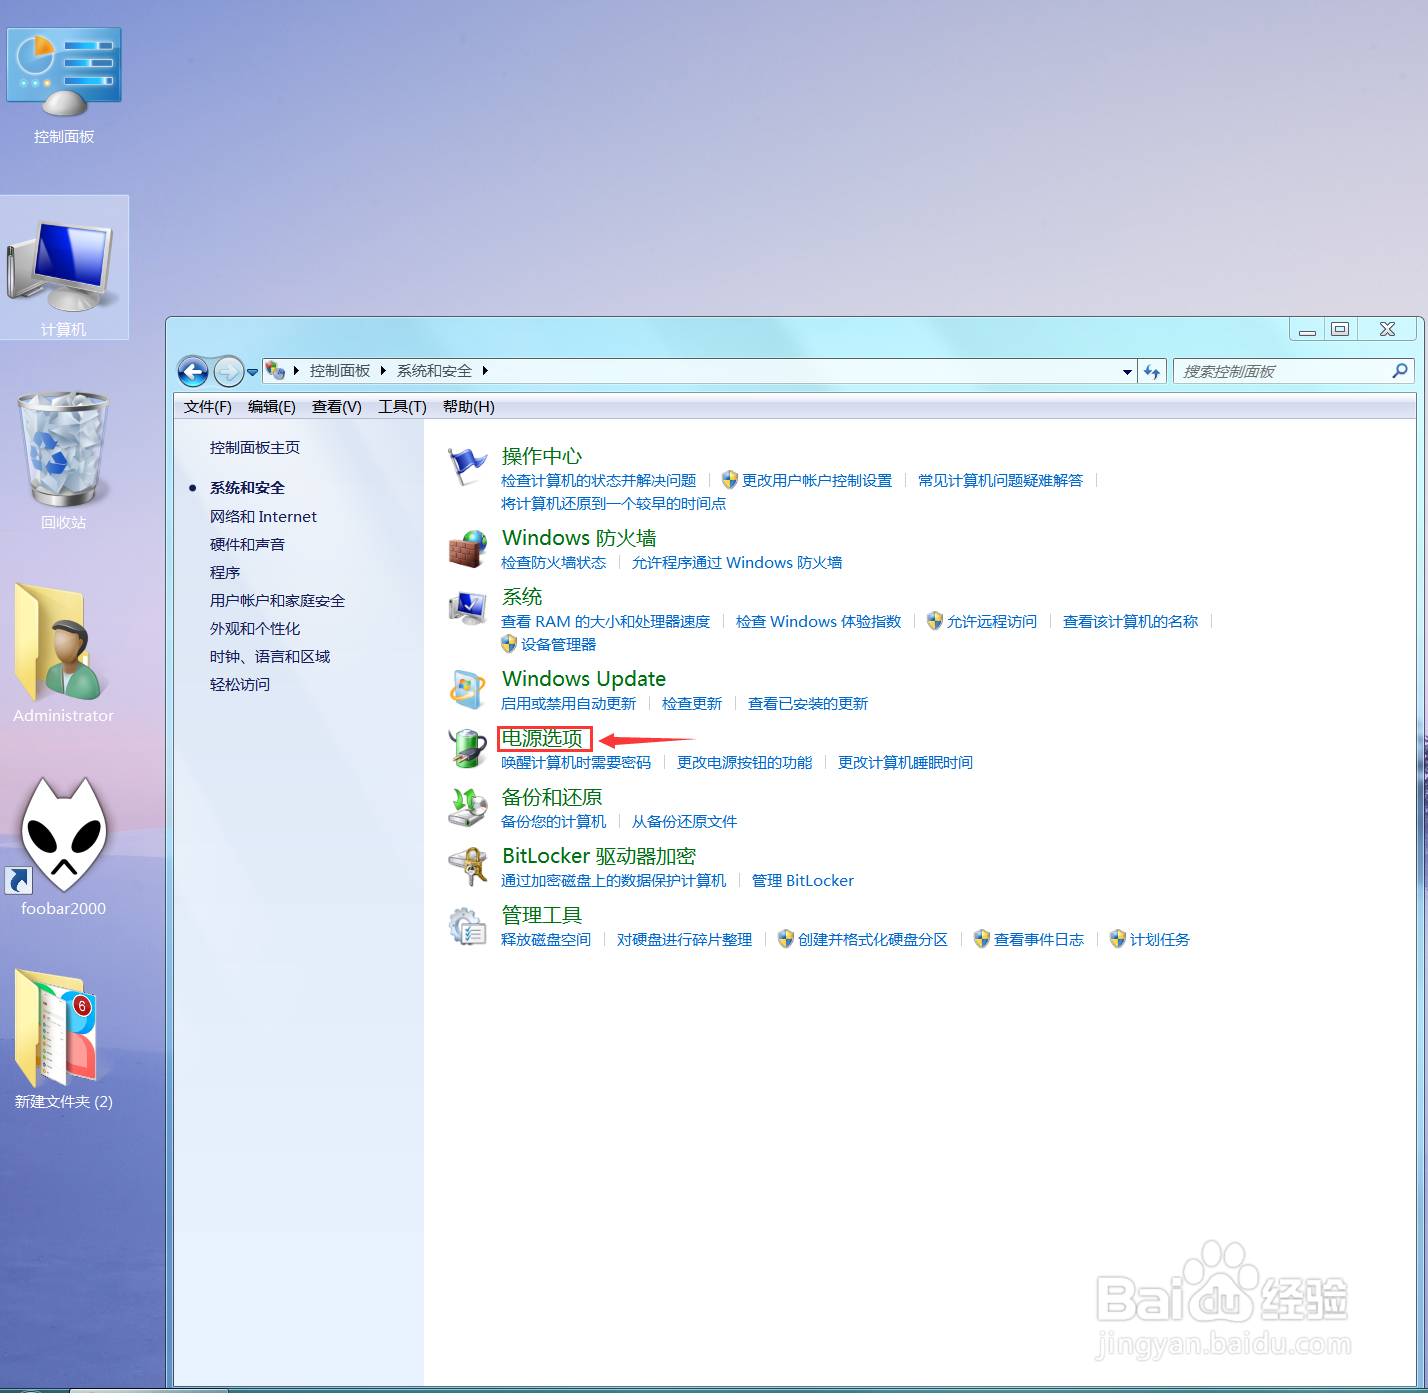Click 检查防火墙状态 link

(x=554, y=563)
